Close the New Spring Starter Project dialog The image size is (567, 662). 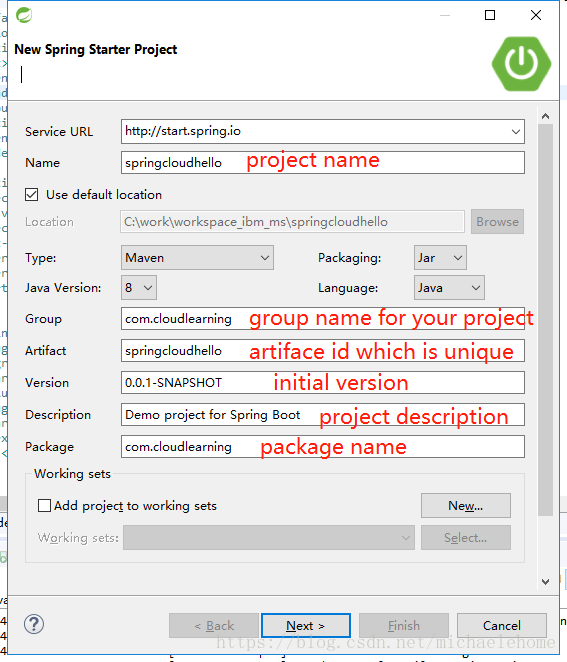click(x=536, y=15)
